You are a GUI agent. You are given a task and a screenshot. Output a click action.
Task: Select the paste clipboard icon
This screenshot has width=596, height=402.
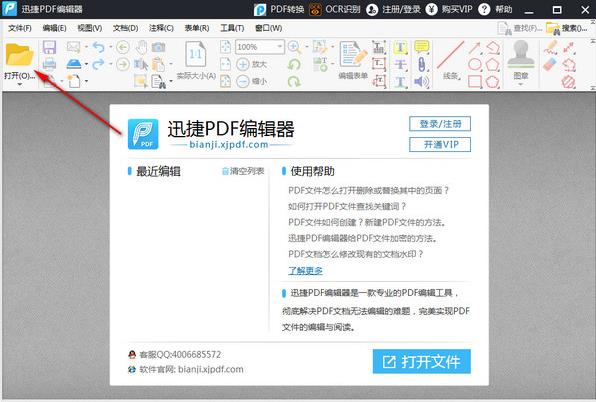pos(159,64)
